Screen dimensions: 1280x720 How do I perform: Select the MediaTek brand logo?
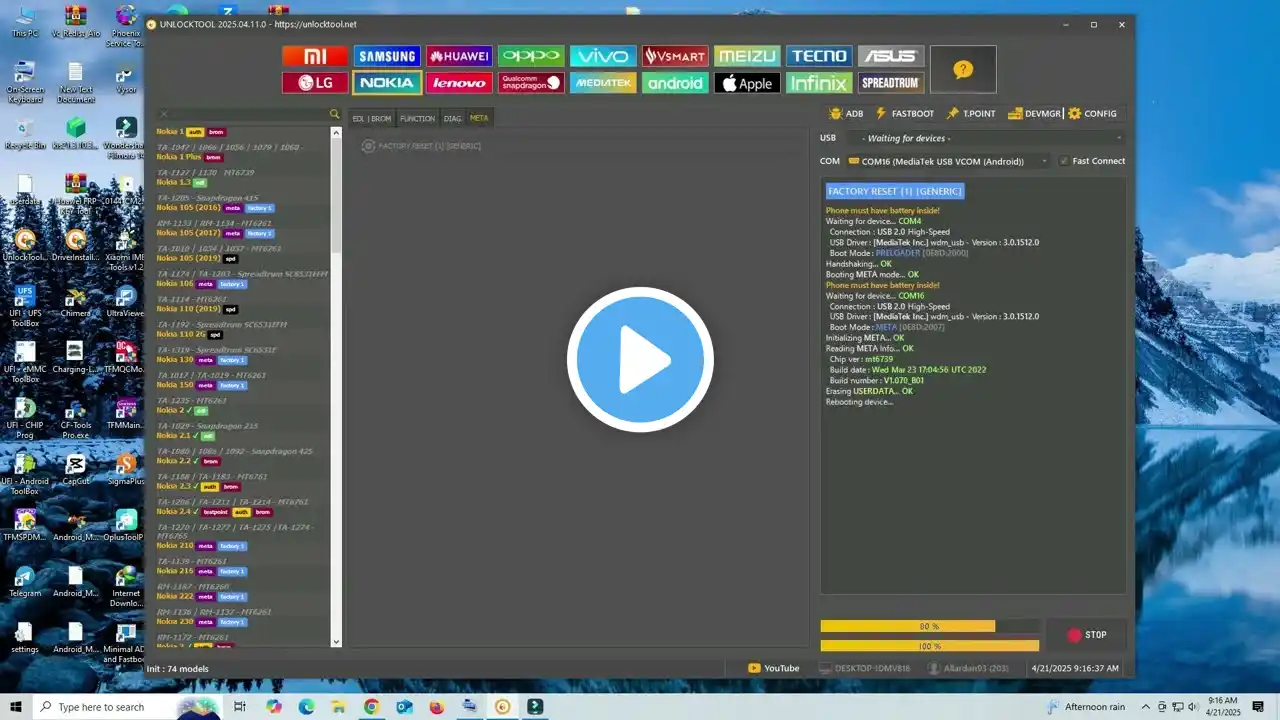tap(603, 83)
